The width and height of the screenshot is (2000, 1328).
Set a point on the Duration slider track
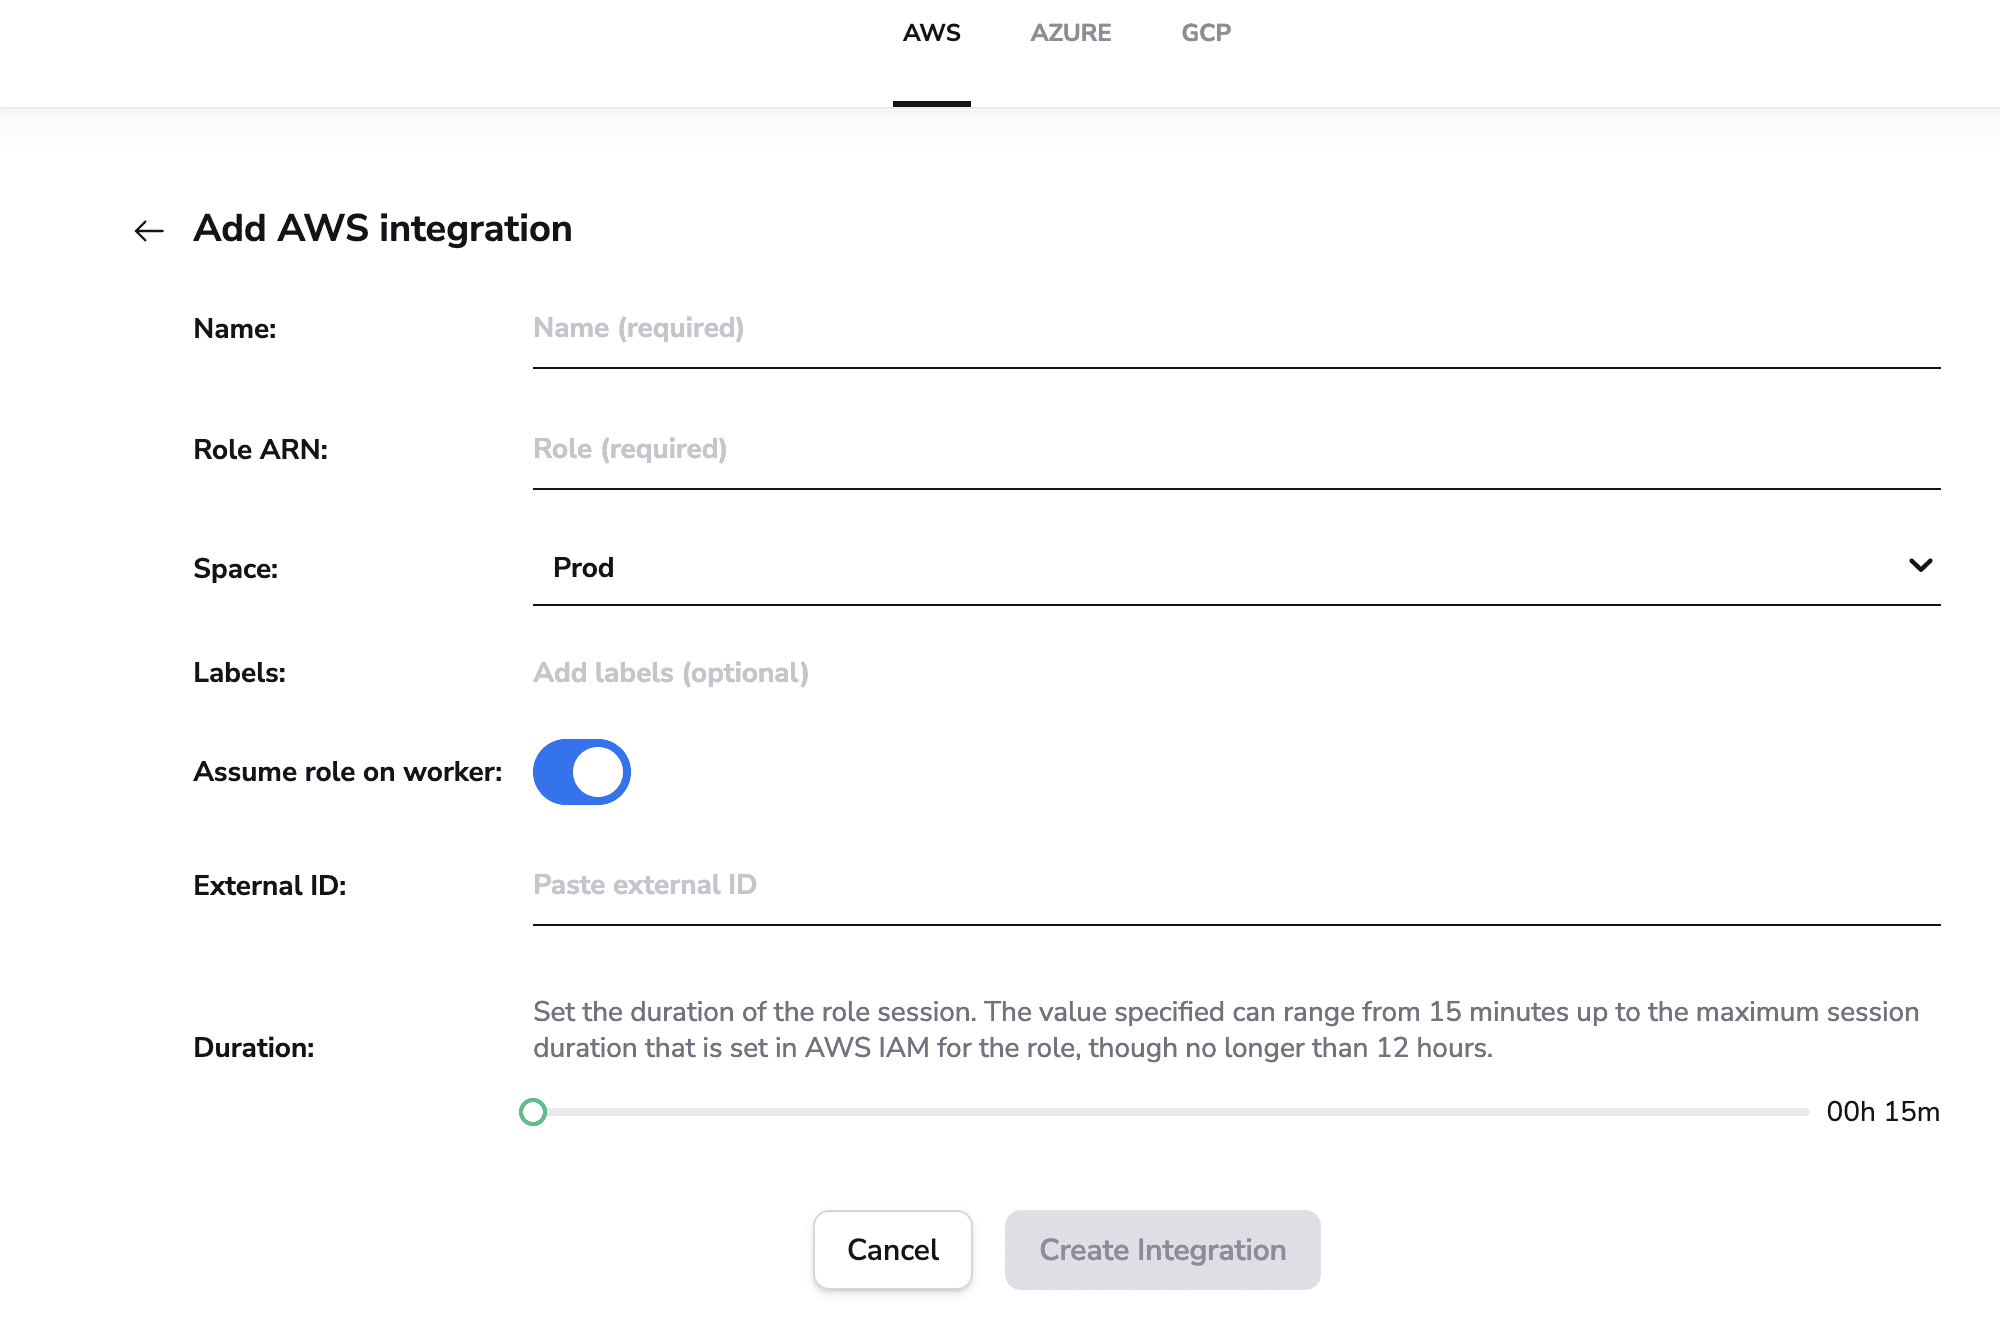point(1170,1112)
